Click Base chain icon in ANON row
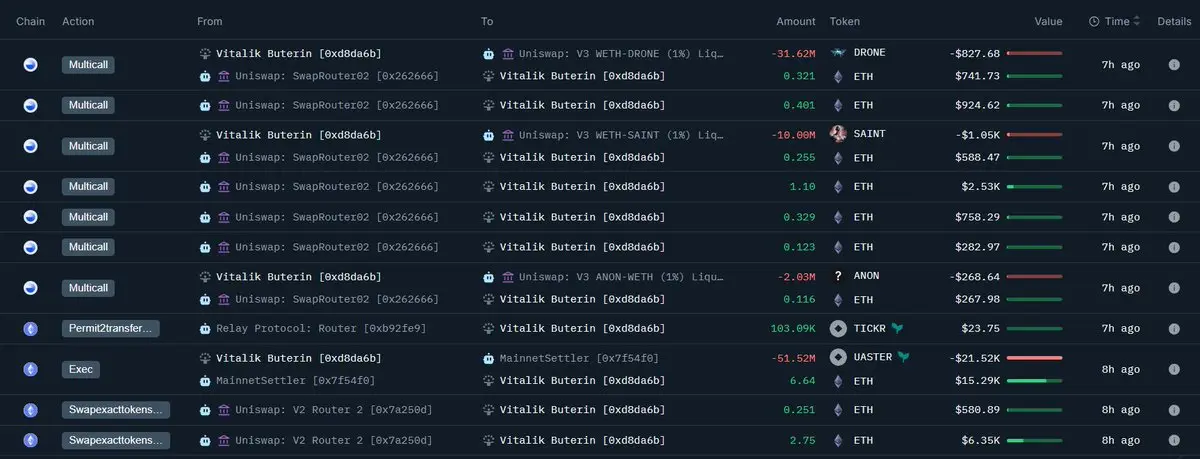This screenshot has height=459, width=1200. coord(30,288)
